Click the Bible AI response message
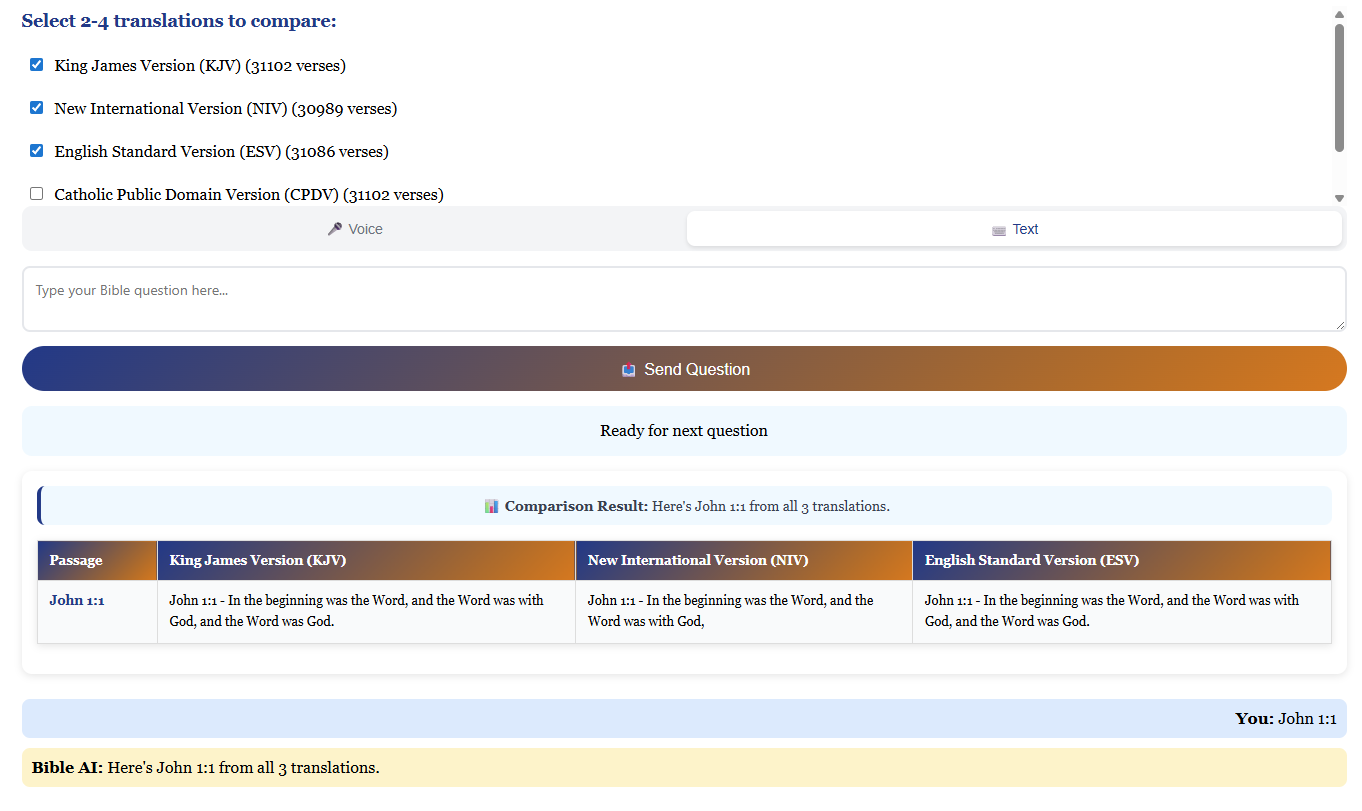Image resolution: width=1362 pixels, height=811 pixels. pos(684,768)
